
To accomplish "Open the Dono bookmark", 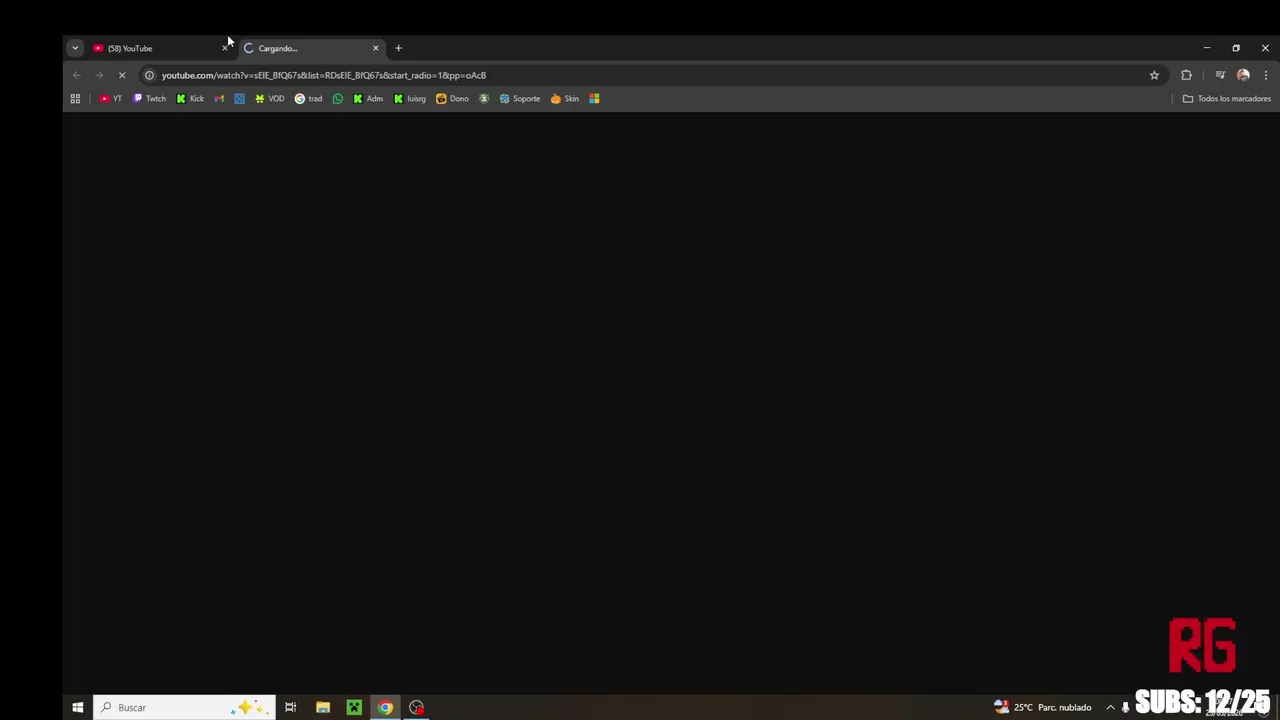I will (x=452, y=98).
